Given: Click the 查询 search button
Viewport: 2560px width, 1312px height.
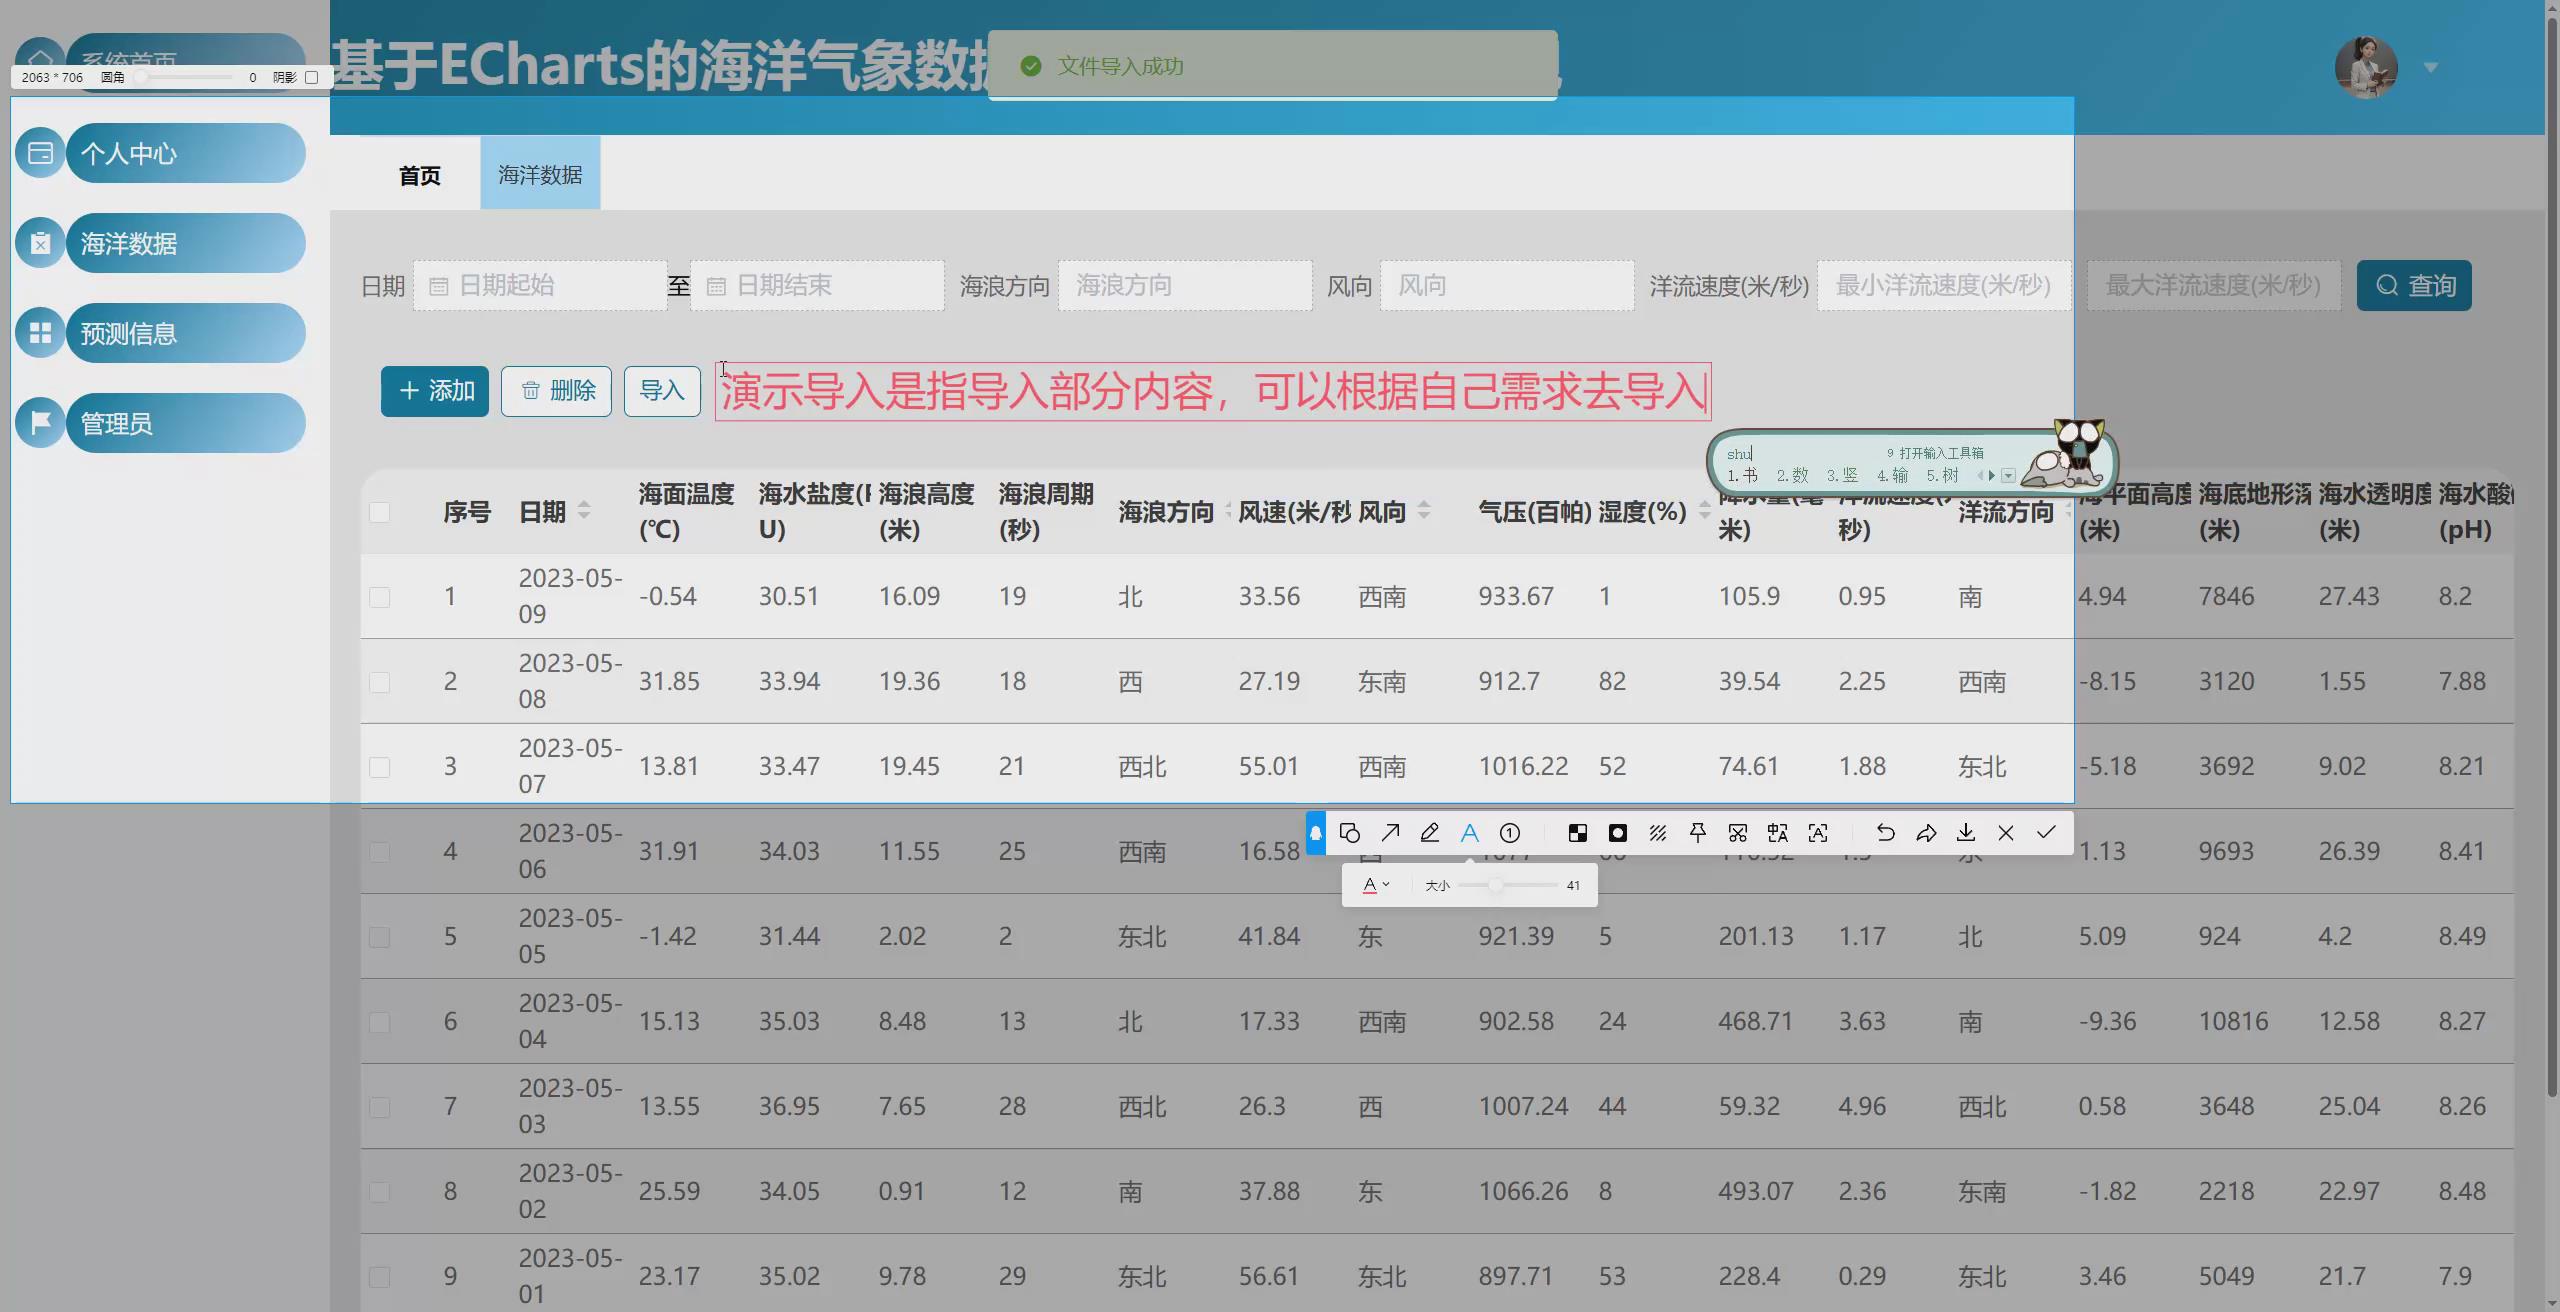Looking at the screenshot, I should (x=2414, y=286).
